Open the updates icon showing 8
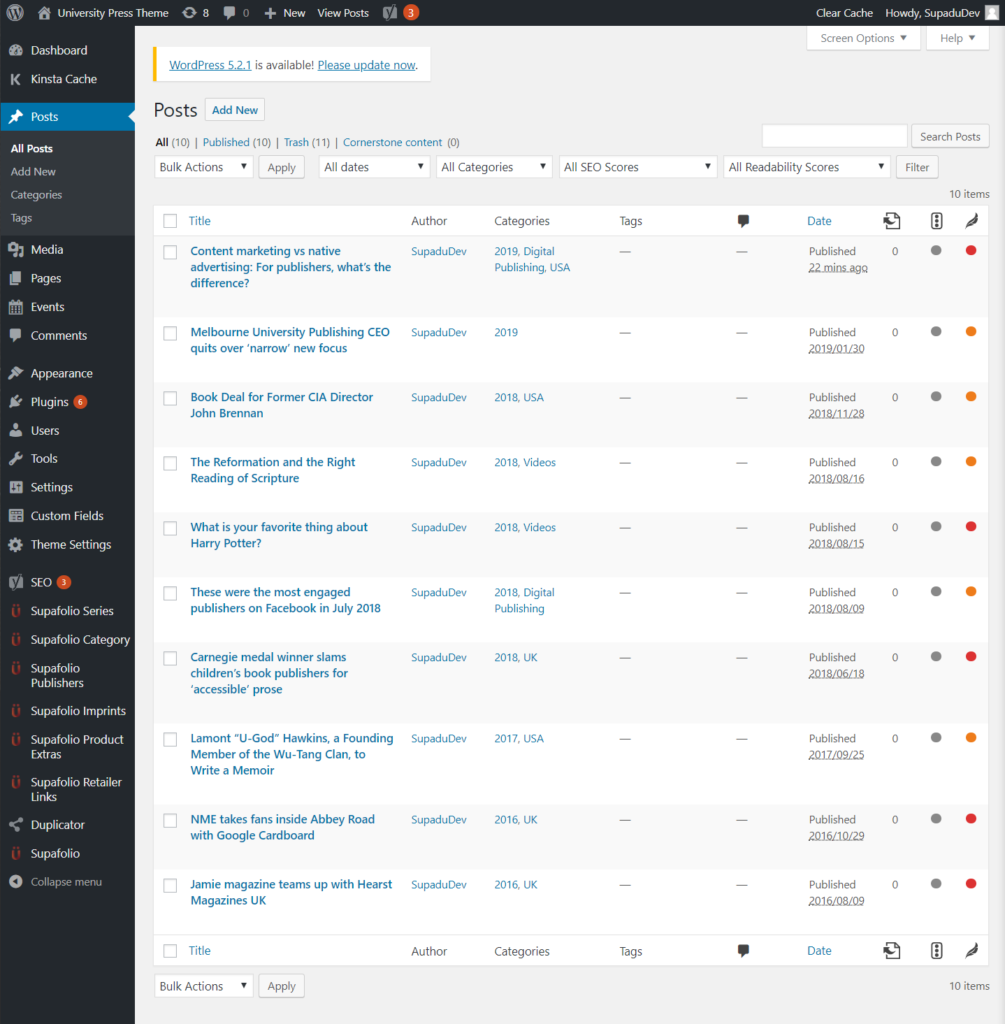The image size is (1005, 1024). tap(195, 12)
